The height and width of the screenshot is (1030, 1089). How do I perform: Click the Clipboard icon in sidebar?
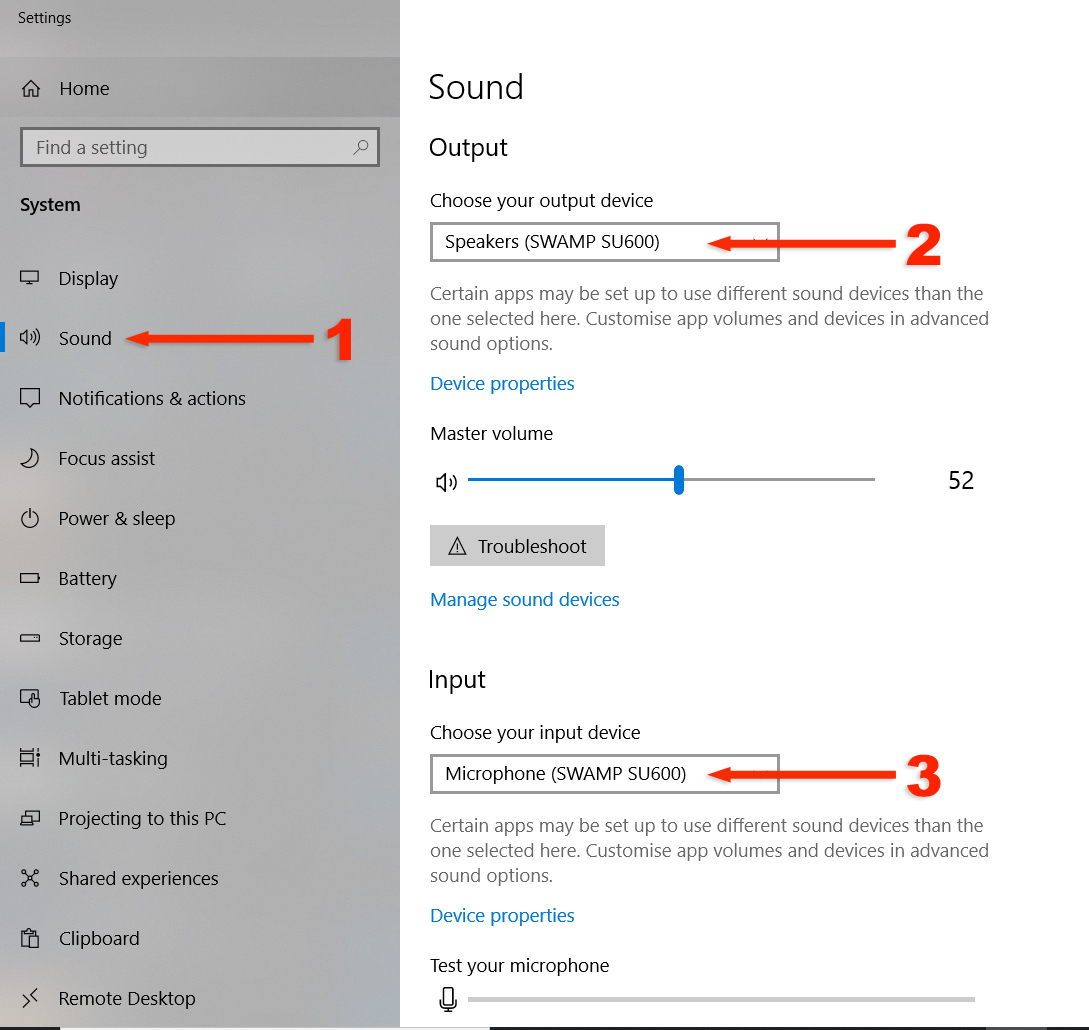click(x=30, y=938)
